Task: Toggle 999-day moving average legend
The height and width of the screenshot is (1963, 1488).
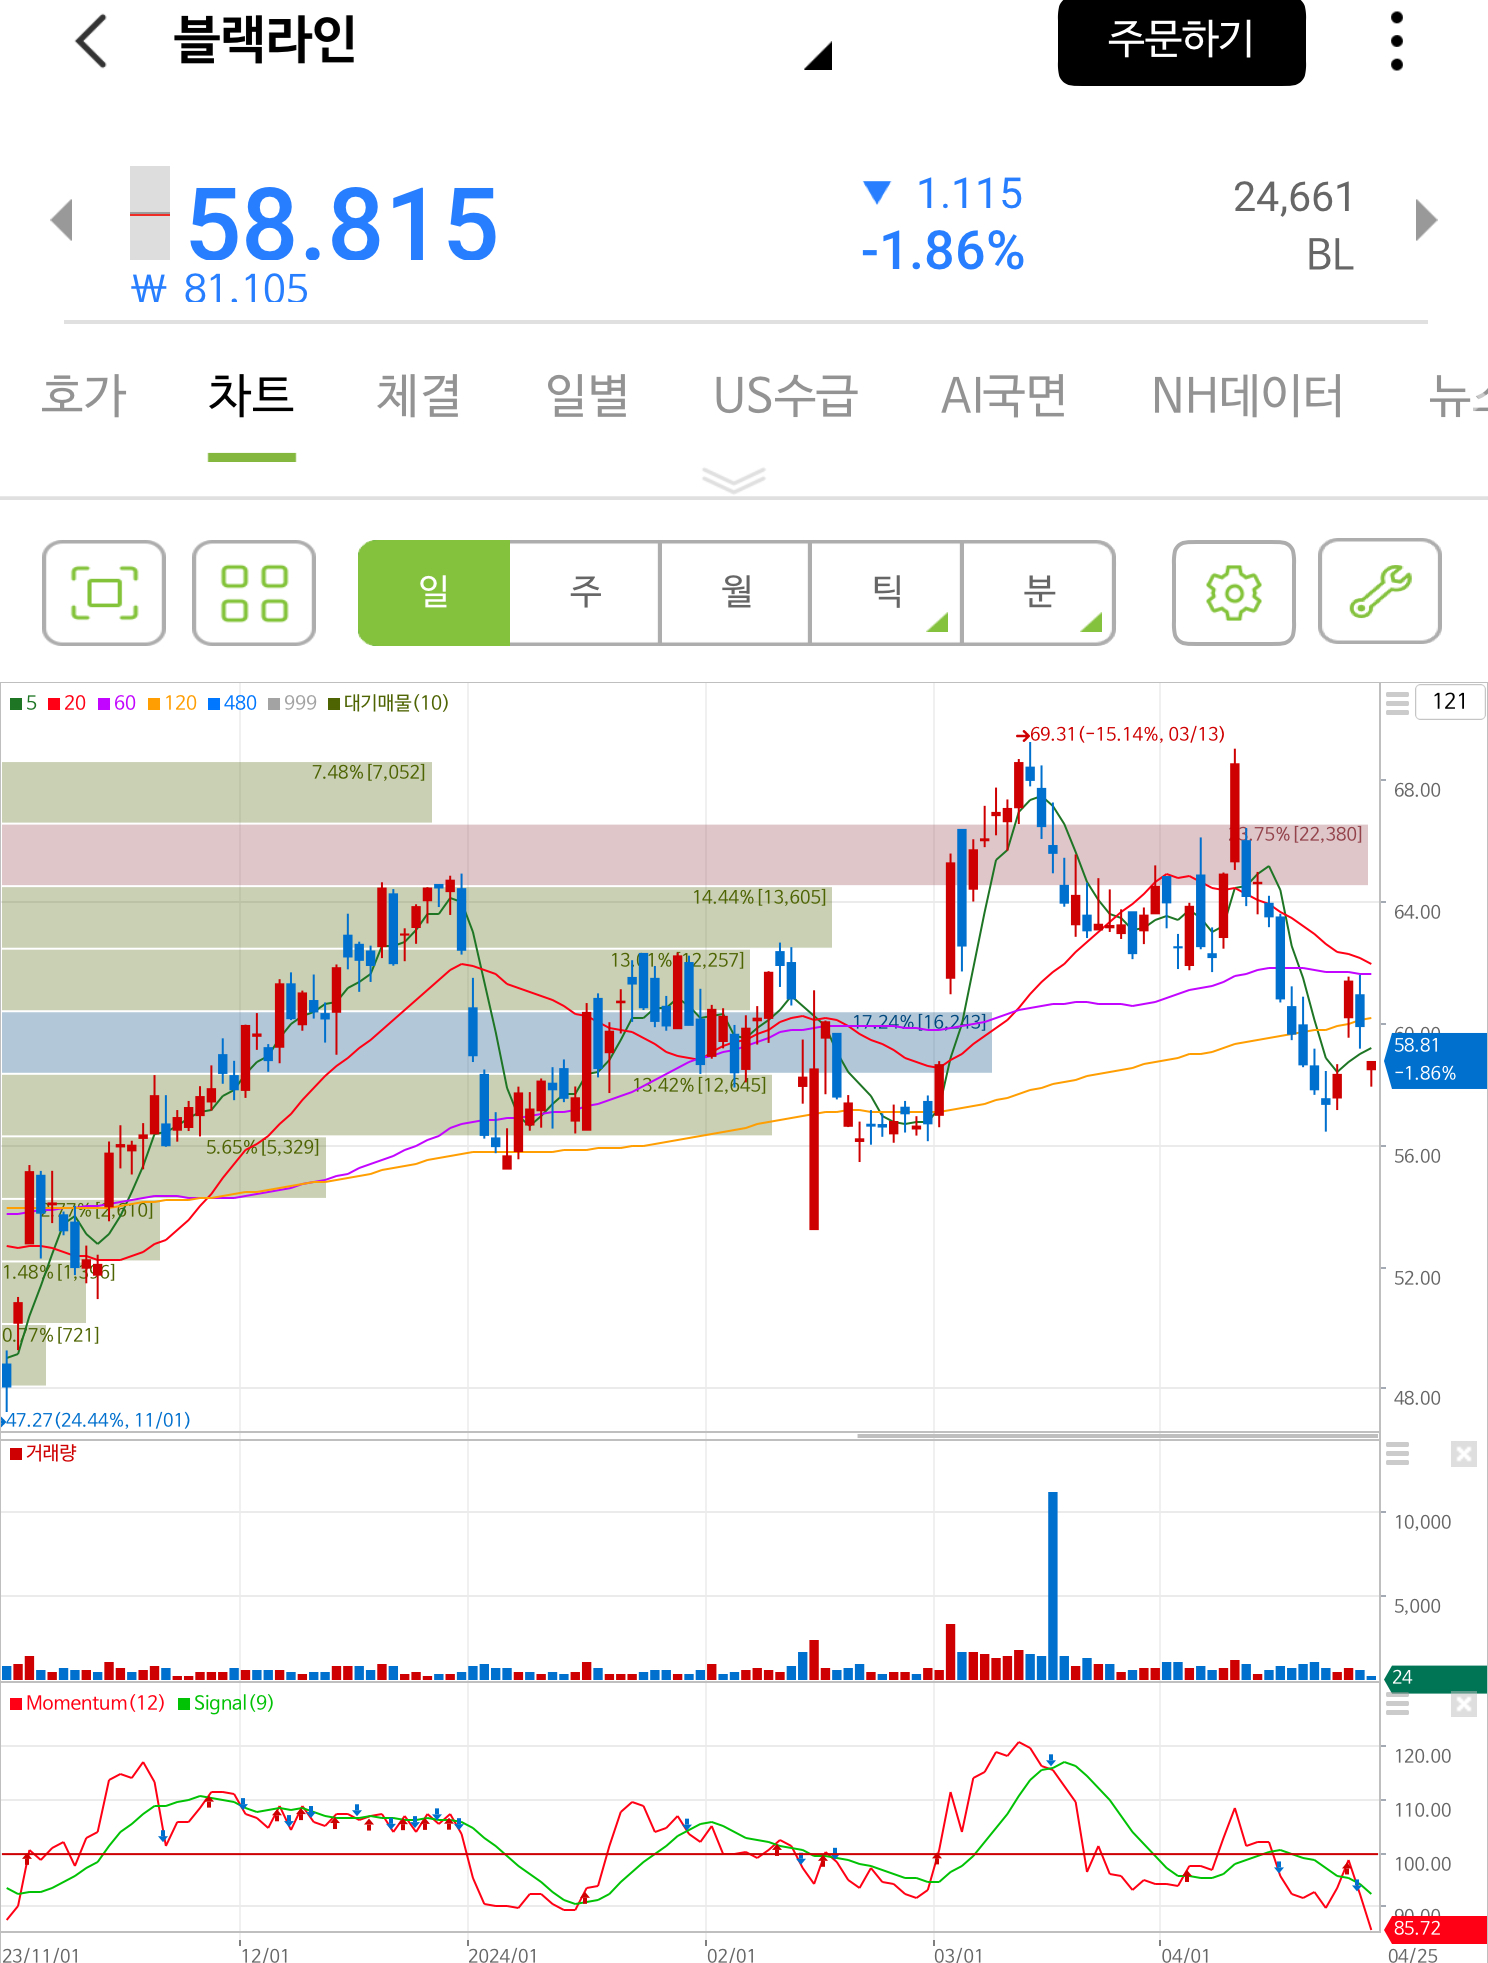Action: point(292,703)
